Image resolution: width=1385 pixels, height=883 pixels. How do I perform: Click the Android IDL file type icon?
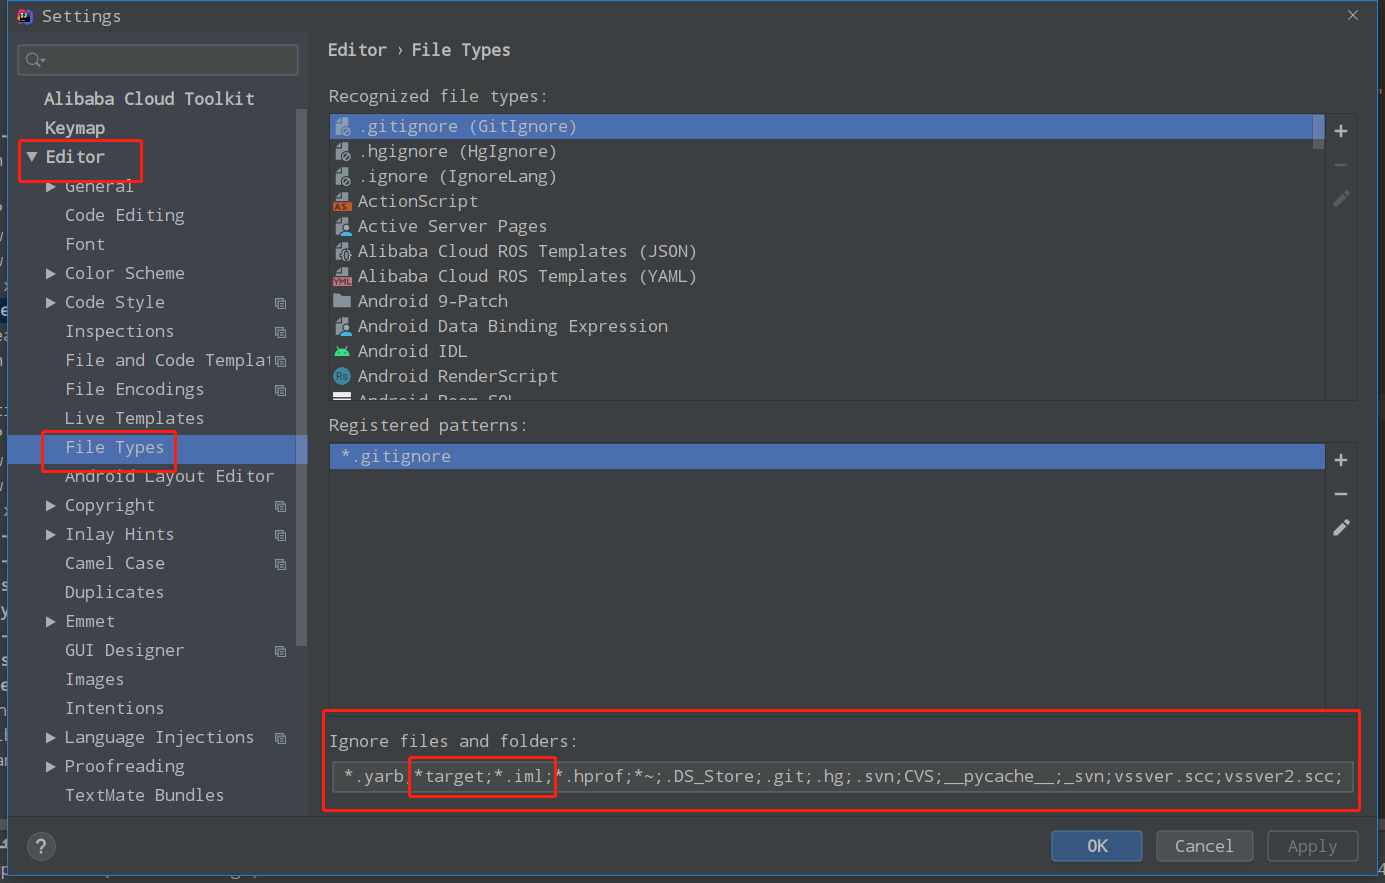tap(342, 352)
